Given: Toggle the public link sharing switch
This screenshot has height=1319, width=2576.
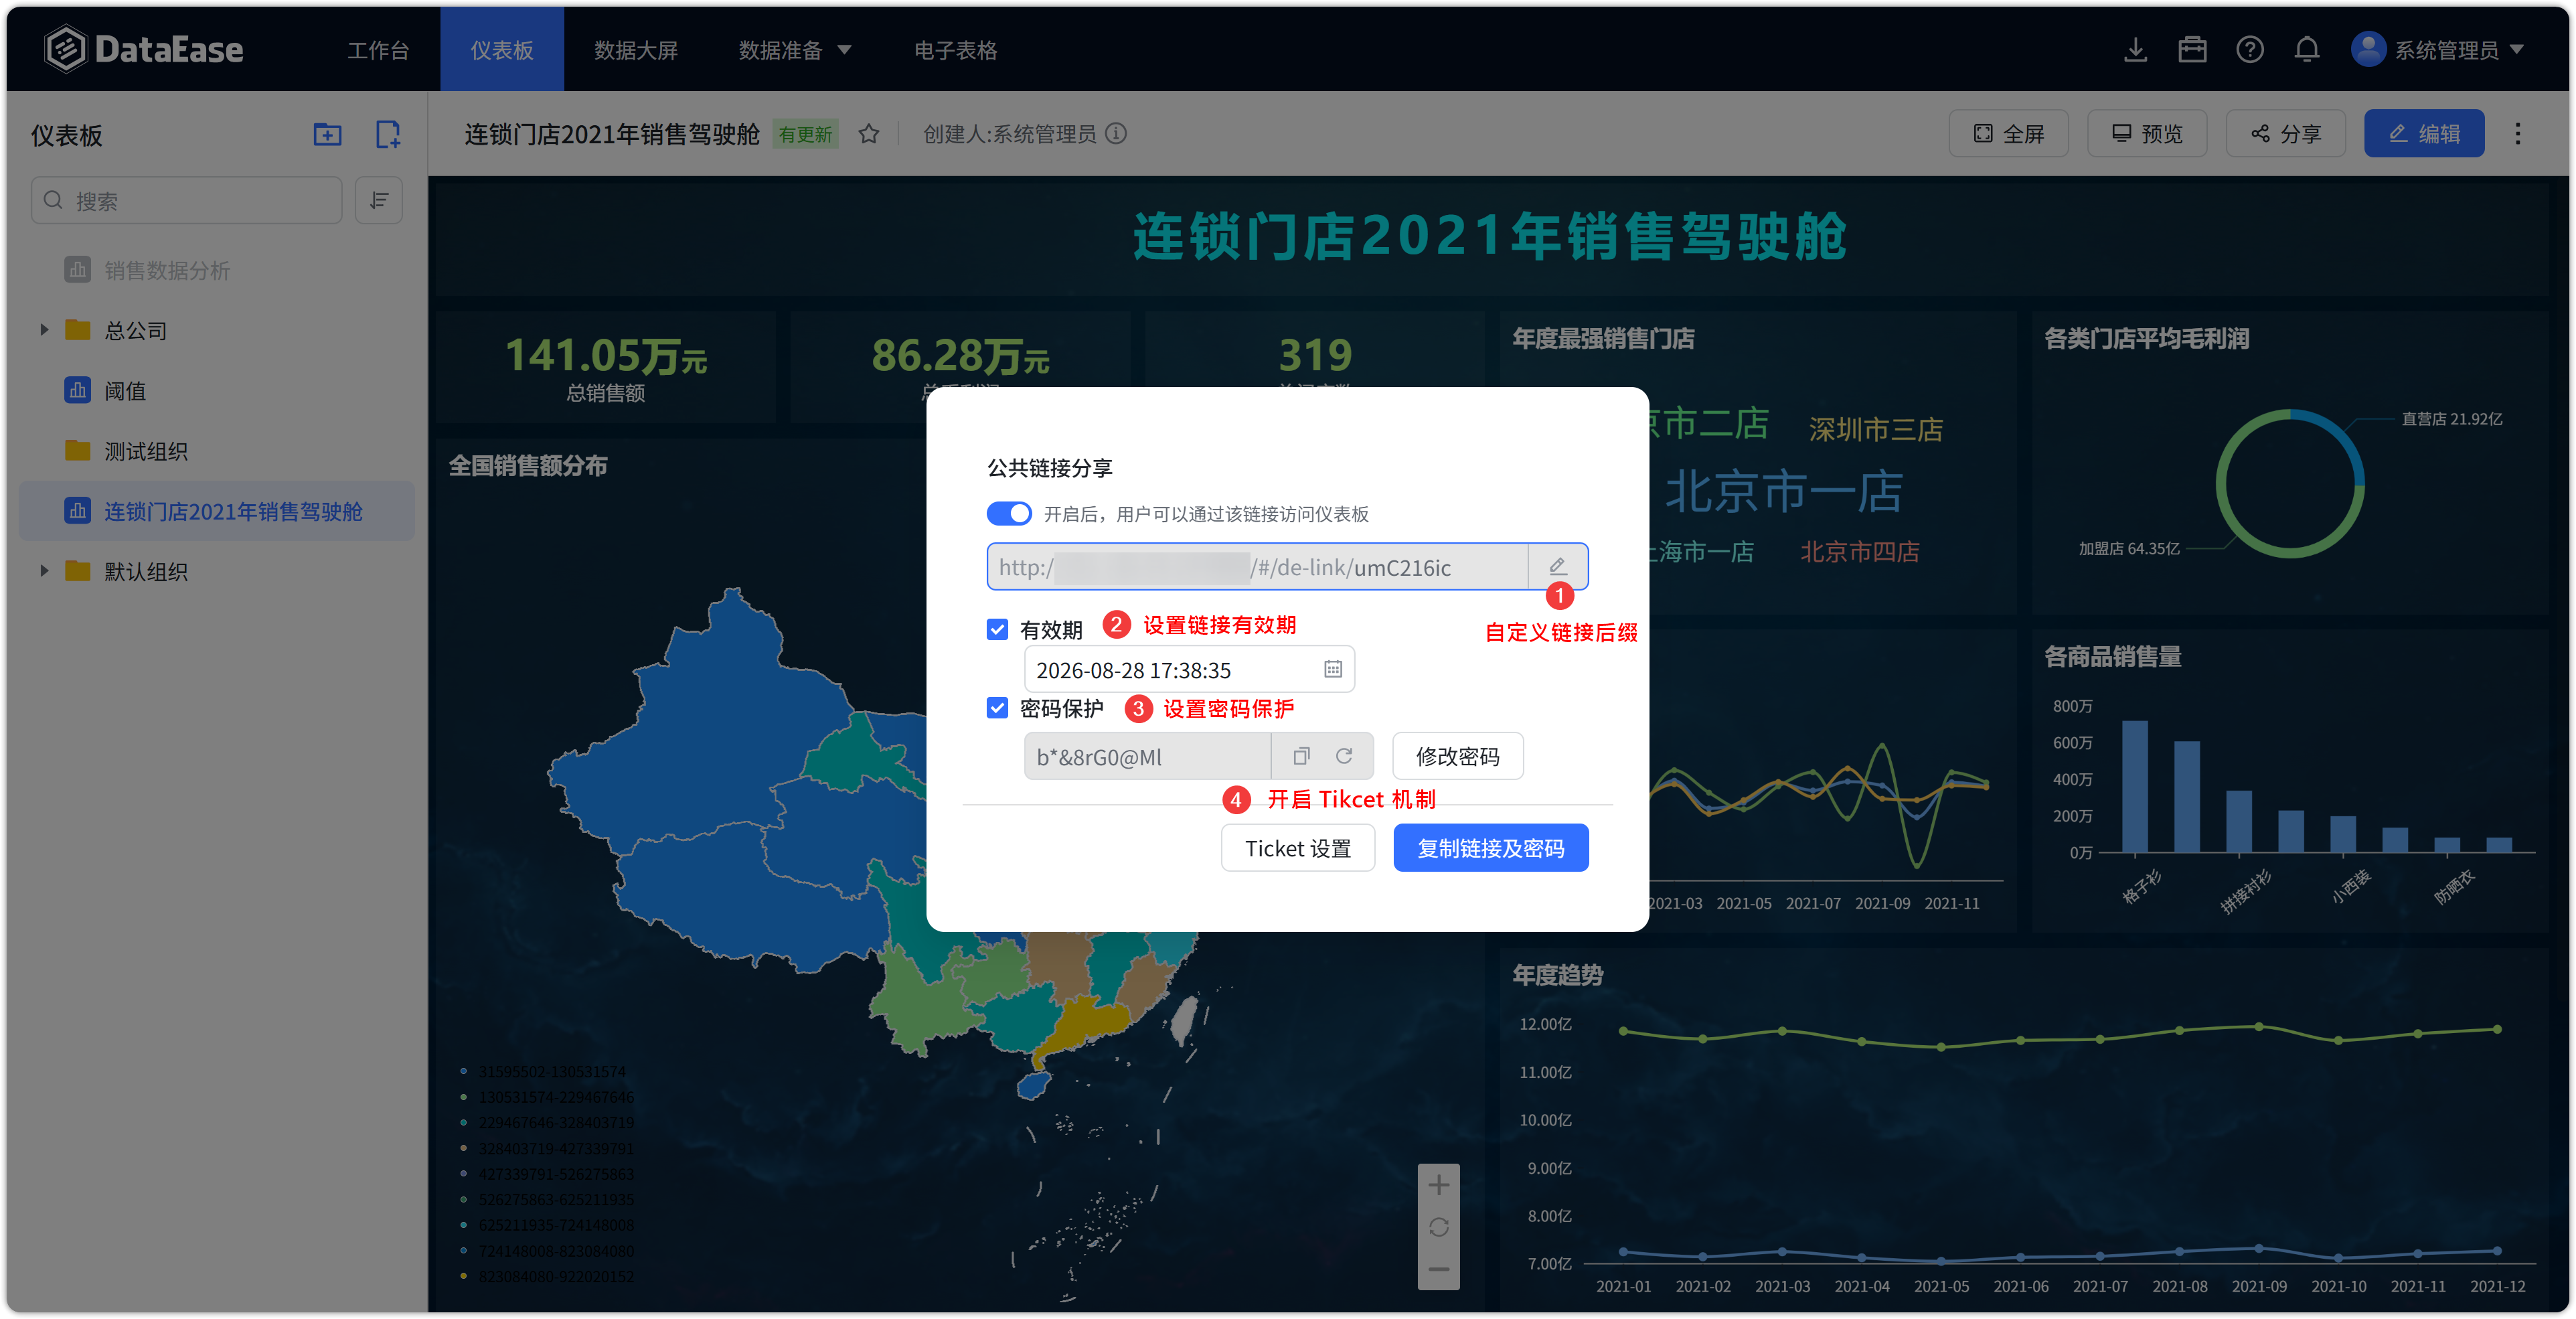Looking at the screenshot, I should point(1009,514).
